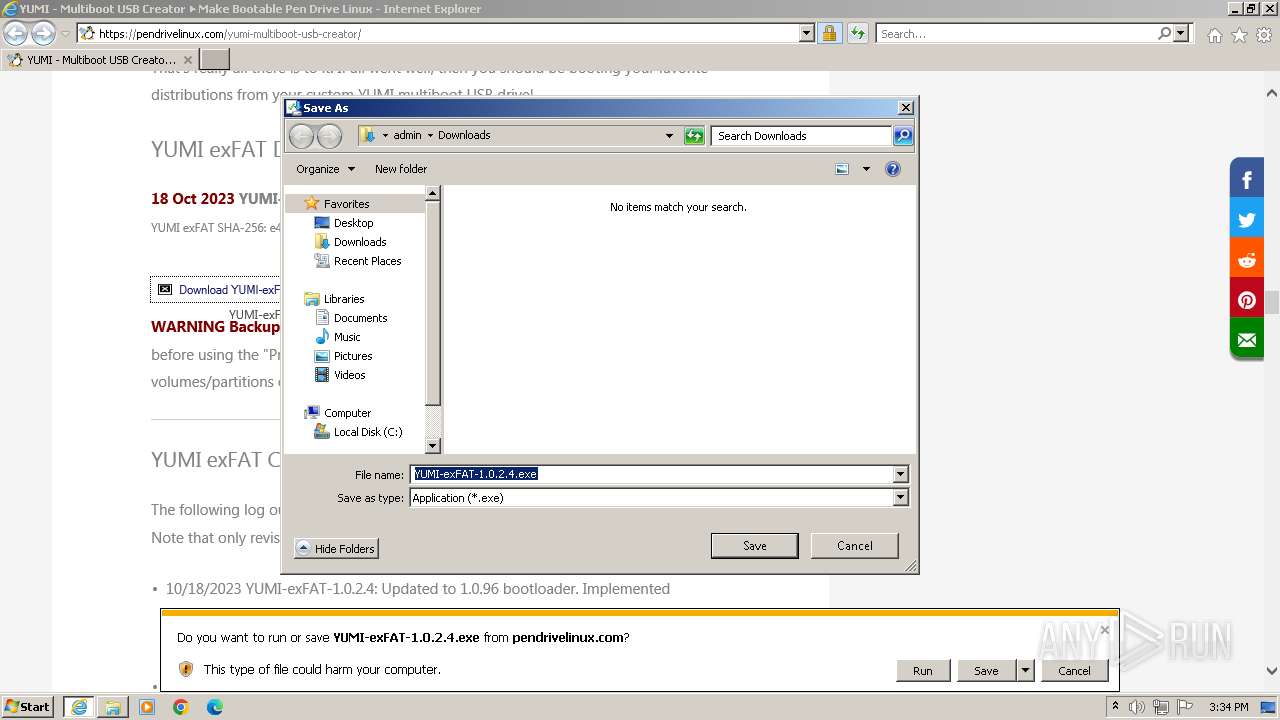This screenshot has height=720, width=1280.
Task: Expand the browser address bar dropdown
Action: pos(807,34)
